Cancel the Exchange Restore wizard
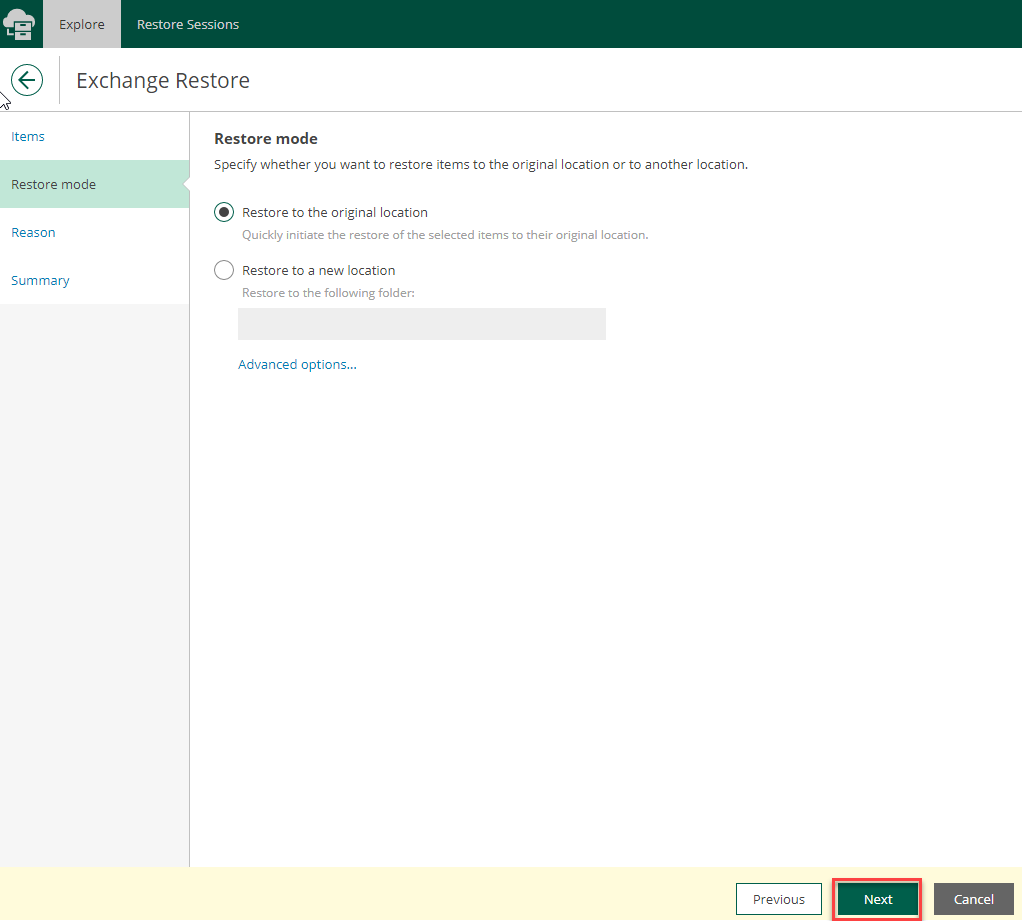The height and width of the screenshot is (921, 1022). click(x=973, y=899)
